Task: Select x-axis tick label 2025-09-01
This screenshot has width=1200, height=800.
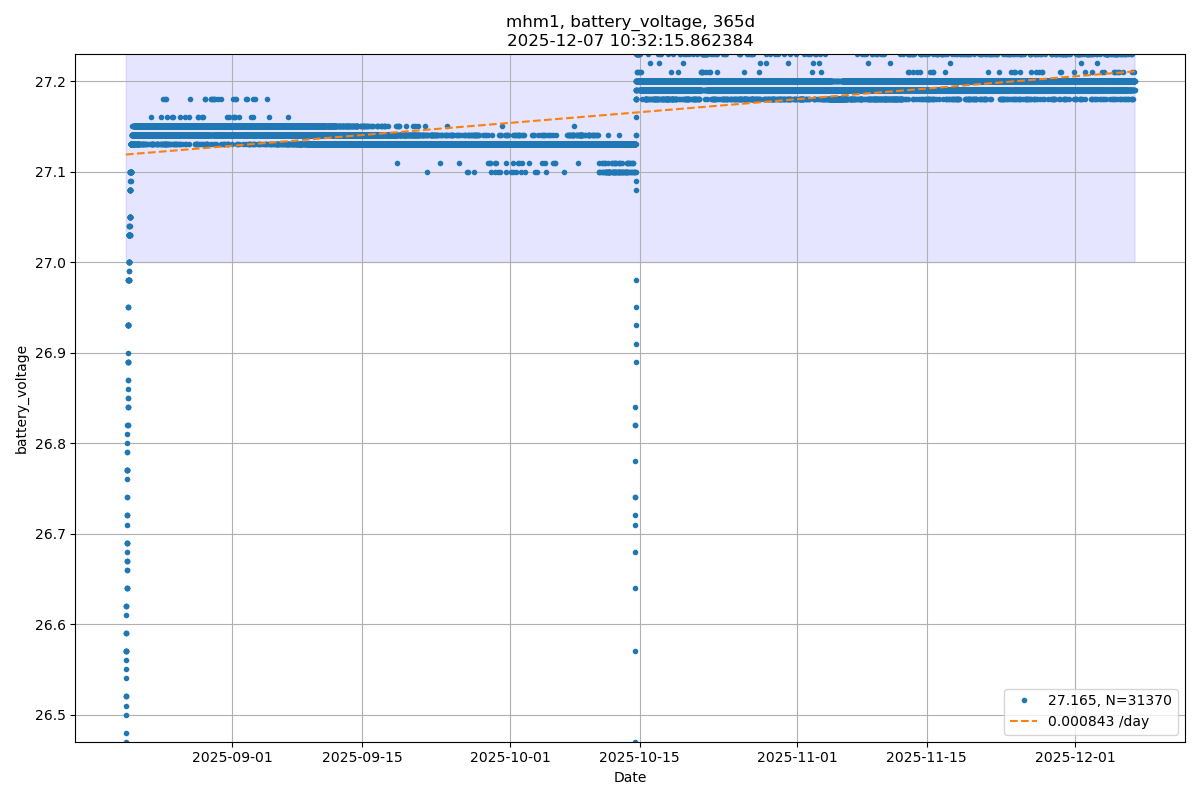Action: click(232, 758)
